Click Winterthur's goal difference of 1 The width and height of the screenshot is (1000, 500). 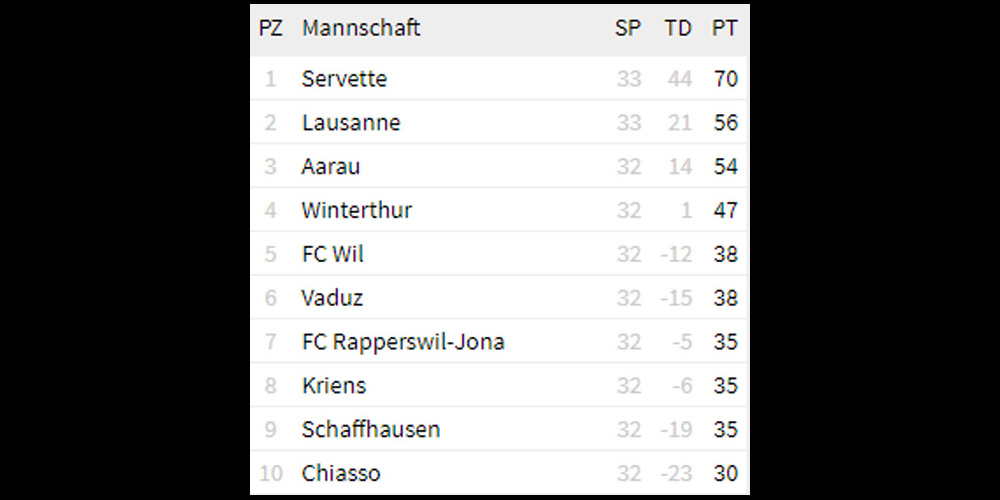686,210
